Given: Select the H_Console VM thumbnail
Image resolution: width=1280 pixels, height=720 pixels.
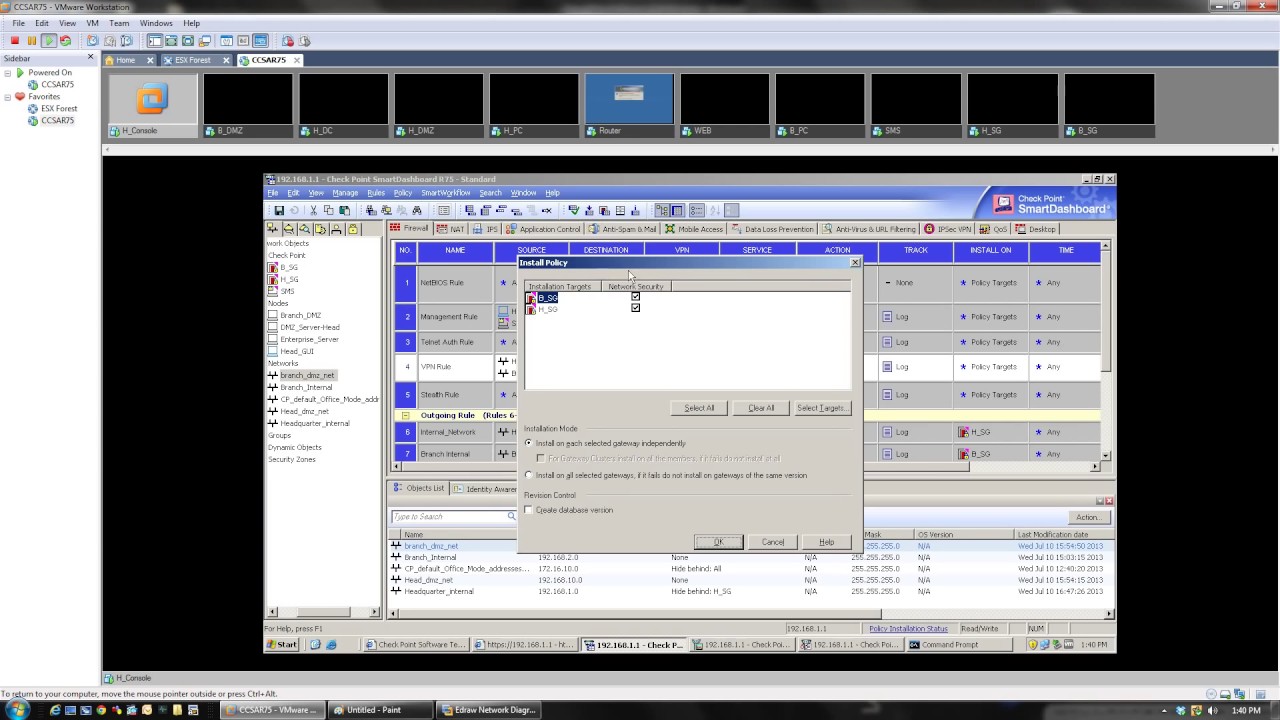Looking at the screenshot, I should coord(153,105).
